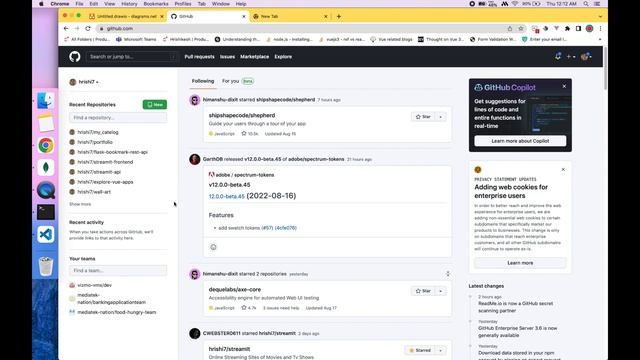The width and height of the screenshot is (640, 360).
Task: Click the Find a team field
Action: [118, 271]
